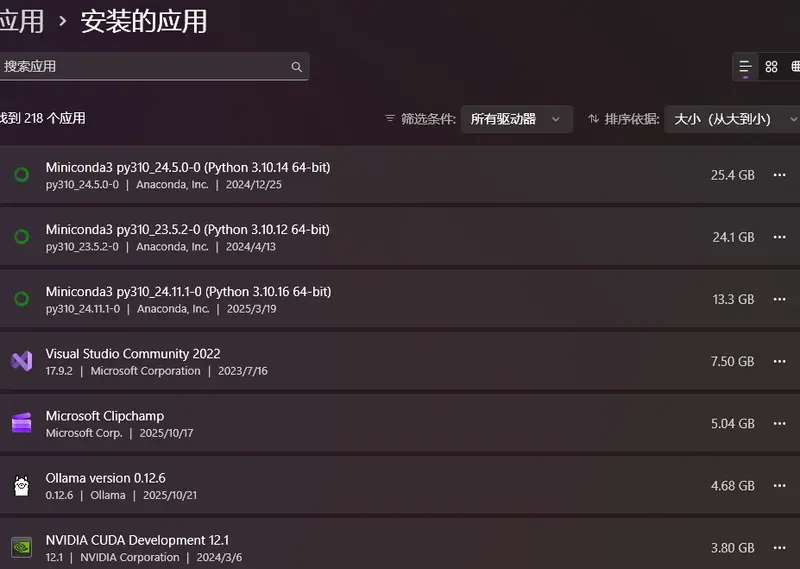Go back to 应用 breadcrumb
The image size is (800, 569).
coord(21,21)
